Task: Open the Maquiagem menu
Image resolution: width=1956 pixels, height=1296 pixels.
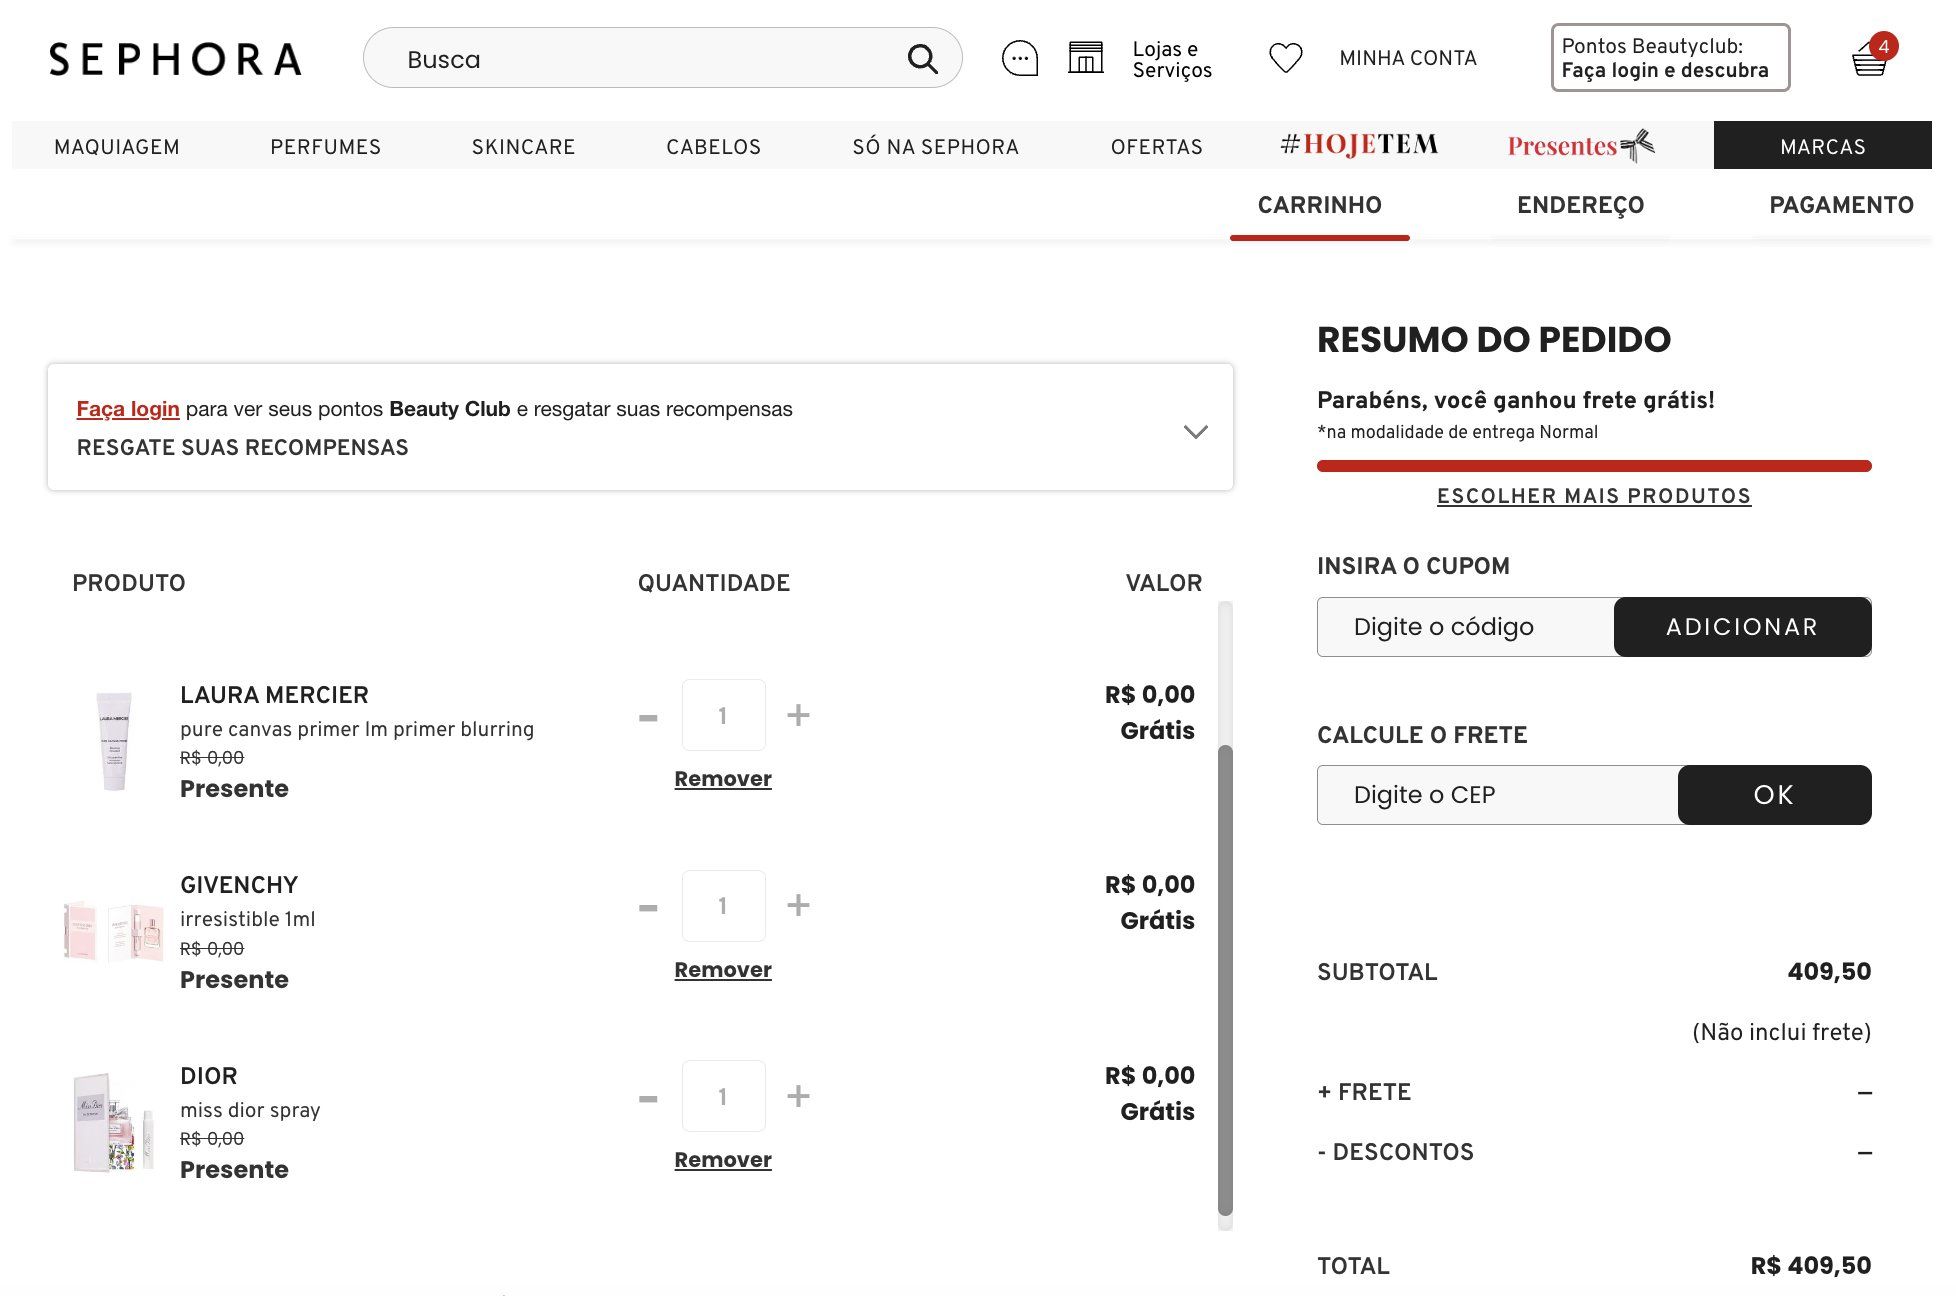Action: 117,146
